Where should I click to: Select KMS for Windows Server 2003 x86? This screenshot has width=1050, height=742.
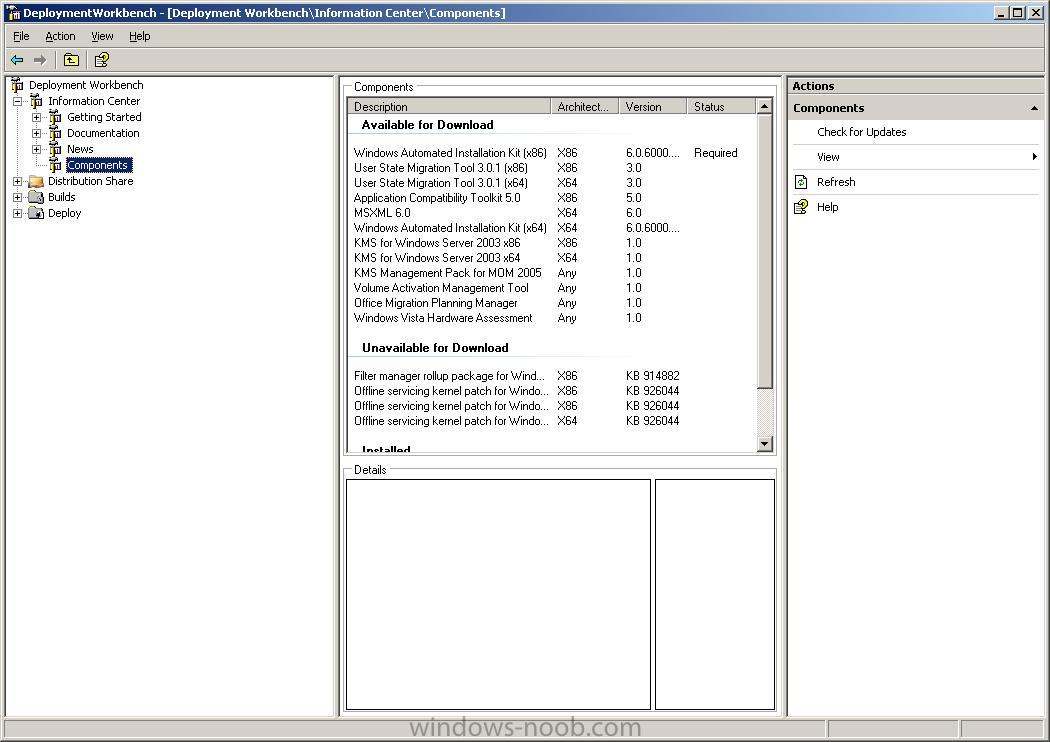point(552,243)
